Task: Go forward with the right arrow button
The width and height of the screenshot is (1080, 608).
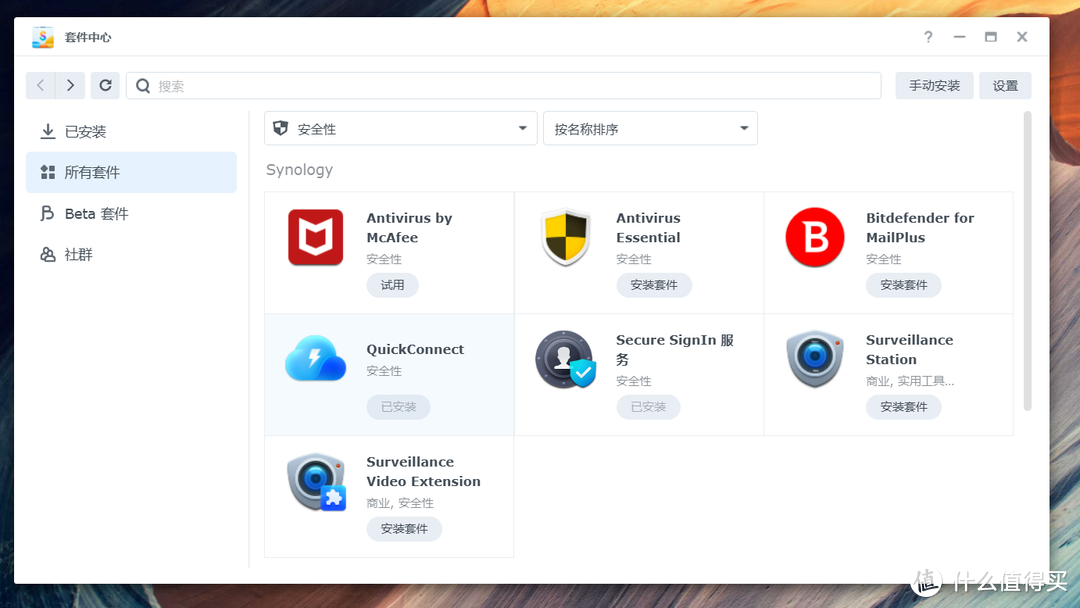Action: click(70, 85)
